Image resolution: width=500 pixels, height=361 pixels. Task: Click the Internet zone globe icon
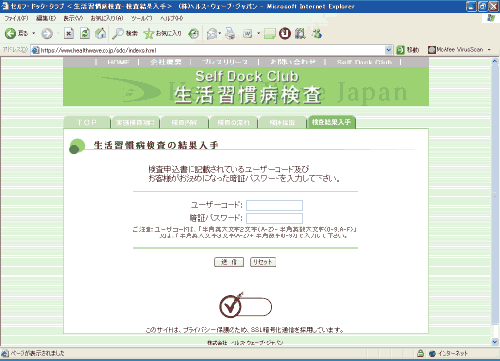[432, 353]
